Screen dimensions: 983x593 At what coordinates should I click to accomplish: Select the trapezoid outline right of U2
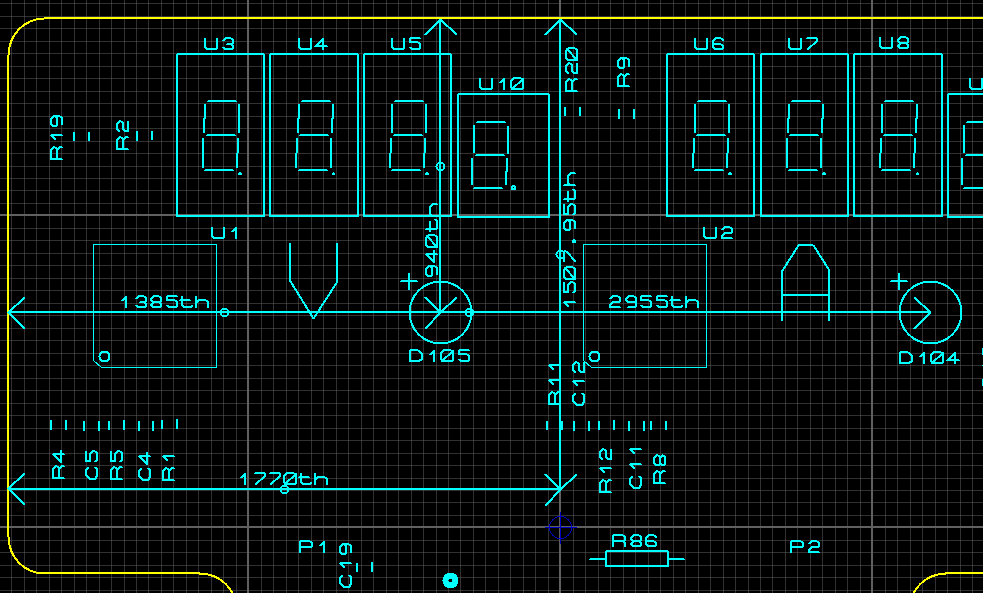pyautogui.click(x=806, y=282)
